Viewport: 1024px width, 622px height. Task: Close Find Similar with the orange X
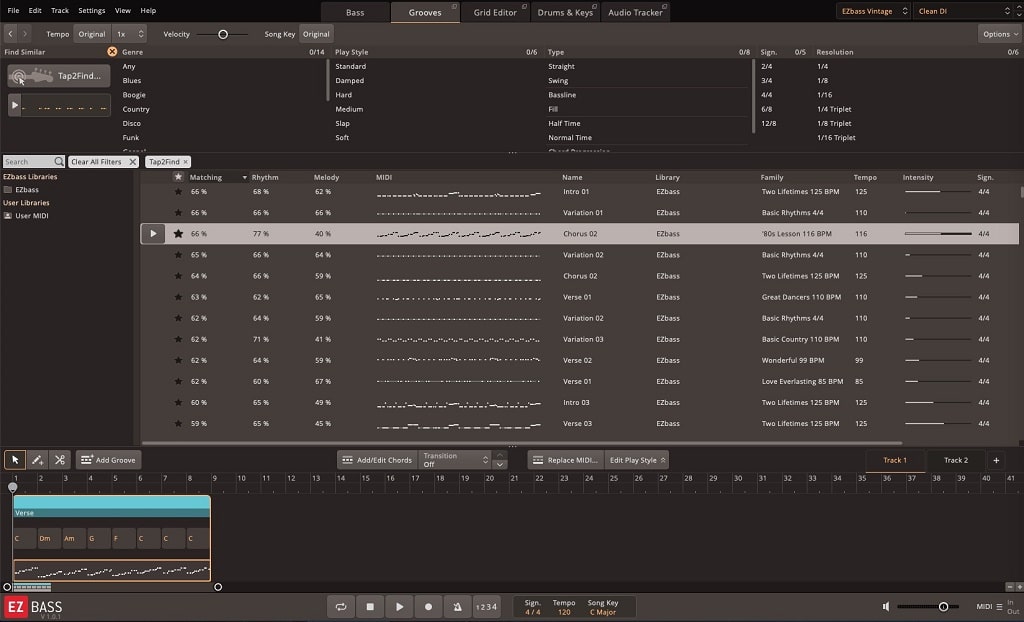[x=112, y=52]
